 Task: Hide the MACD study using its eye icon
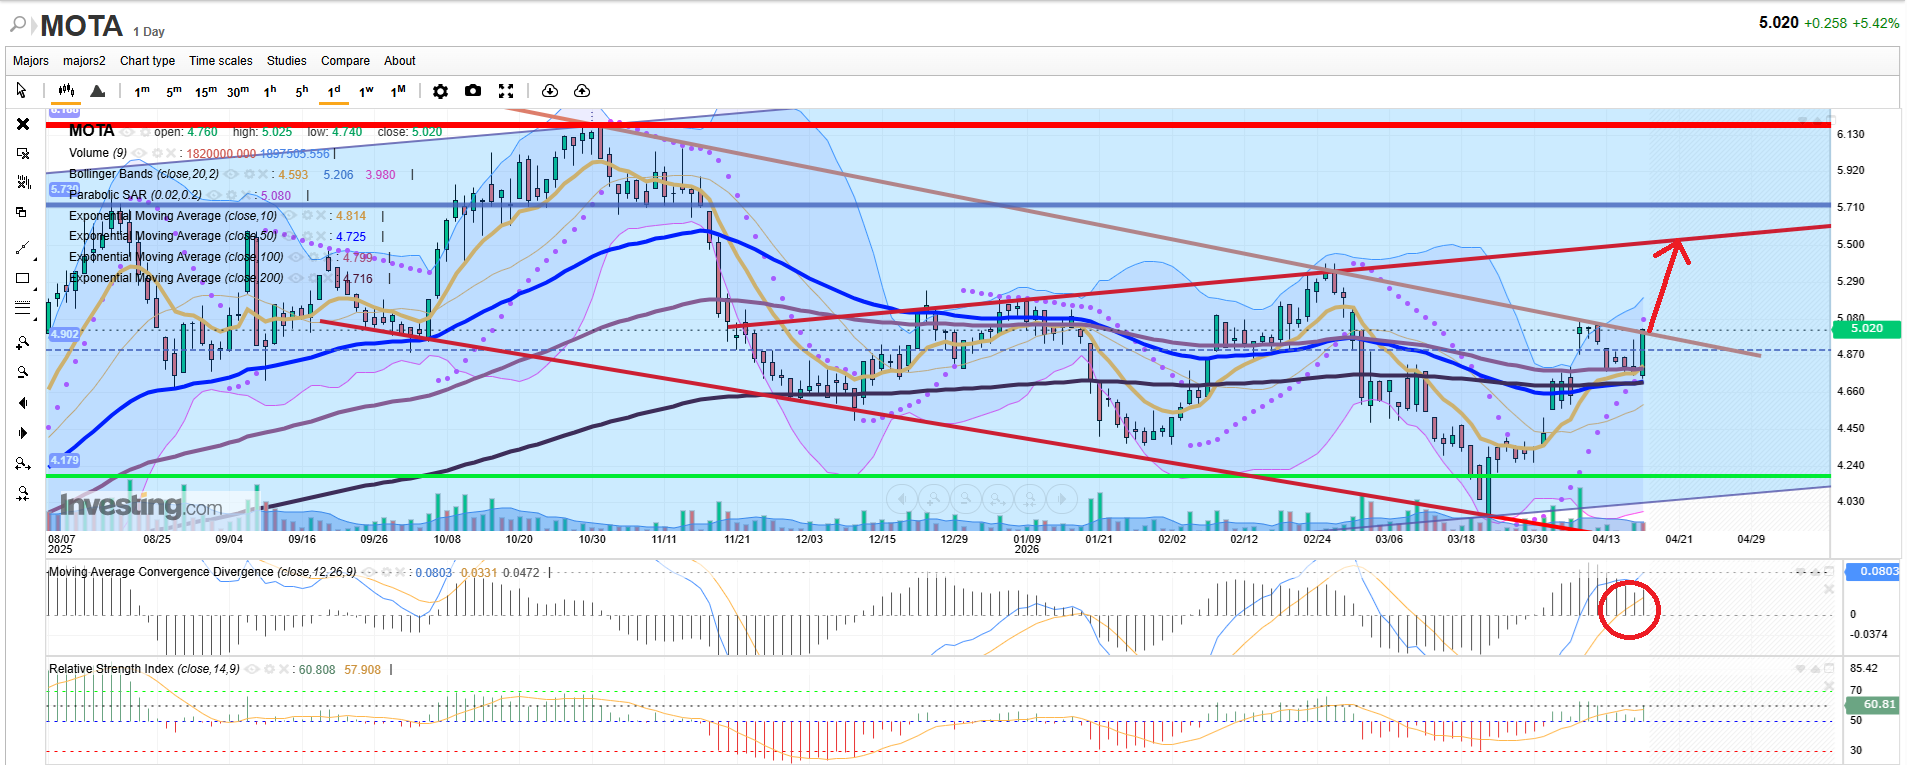coord(370,572)
